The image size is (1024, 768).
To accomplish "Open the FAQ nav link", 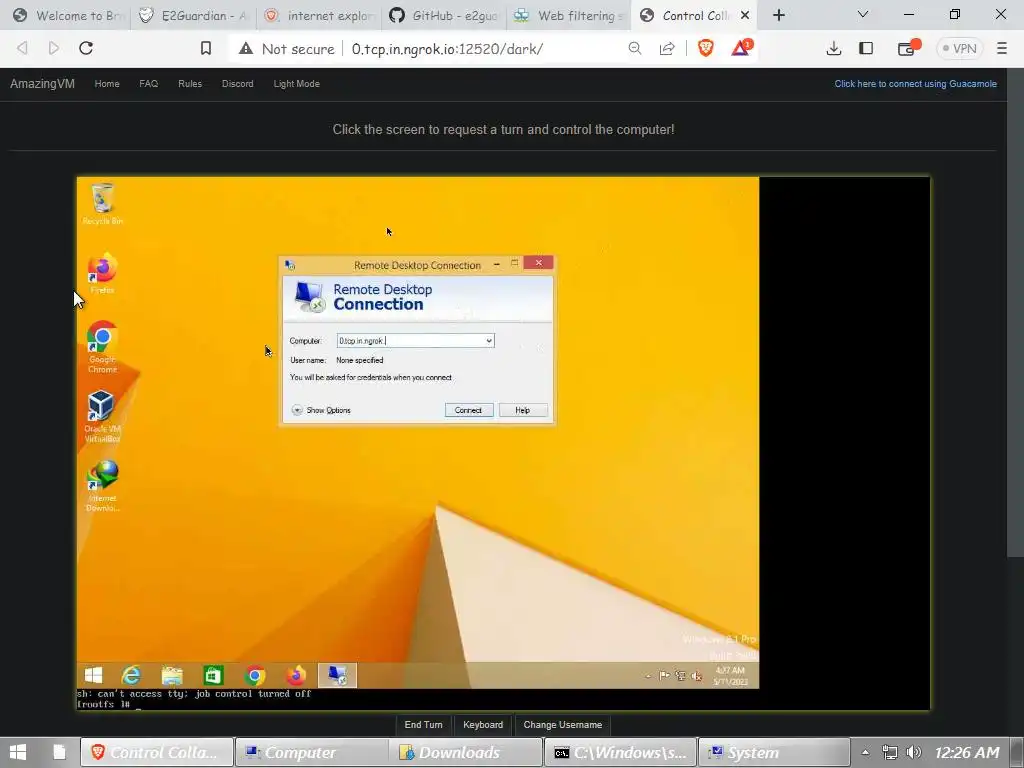I will click(148, 84).
